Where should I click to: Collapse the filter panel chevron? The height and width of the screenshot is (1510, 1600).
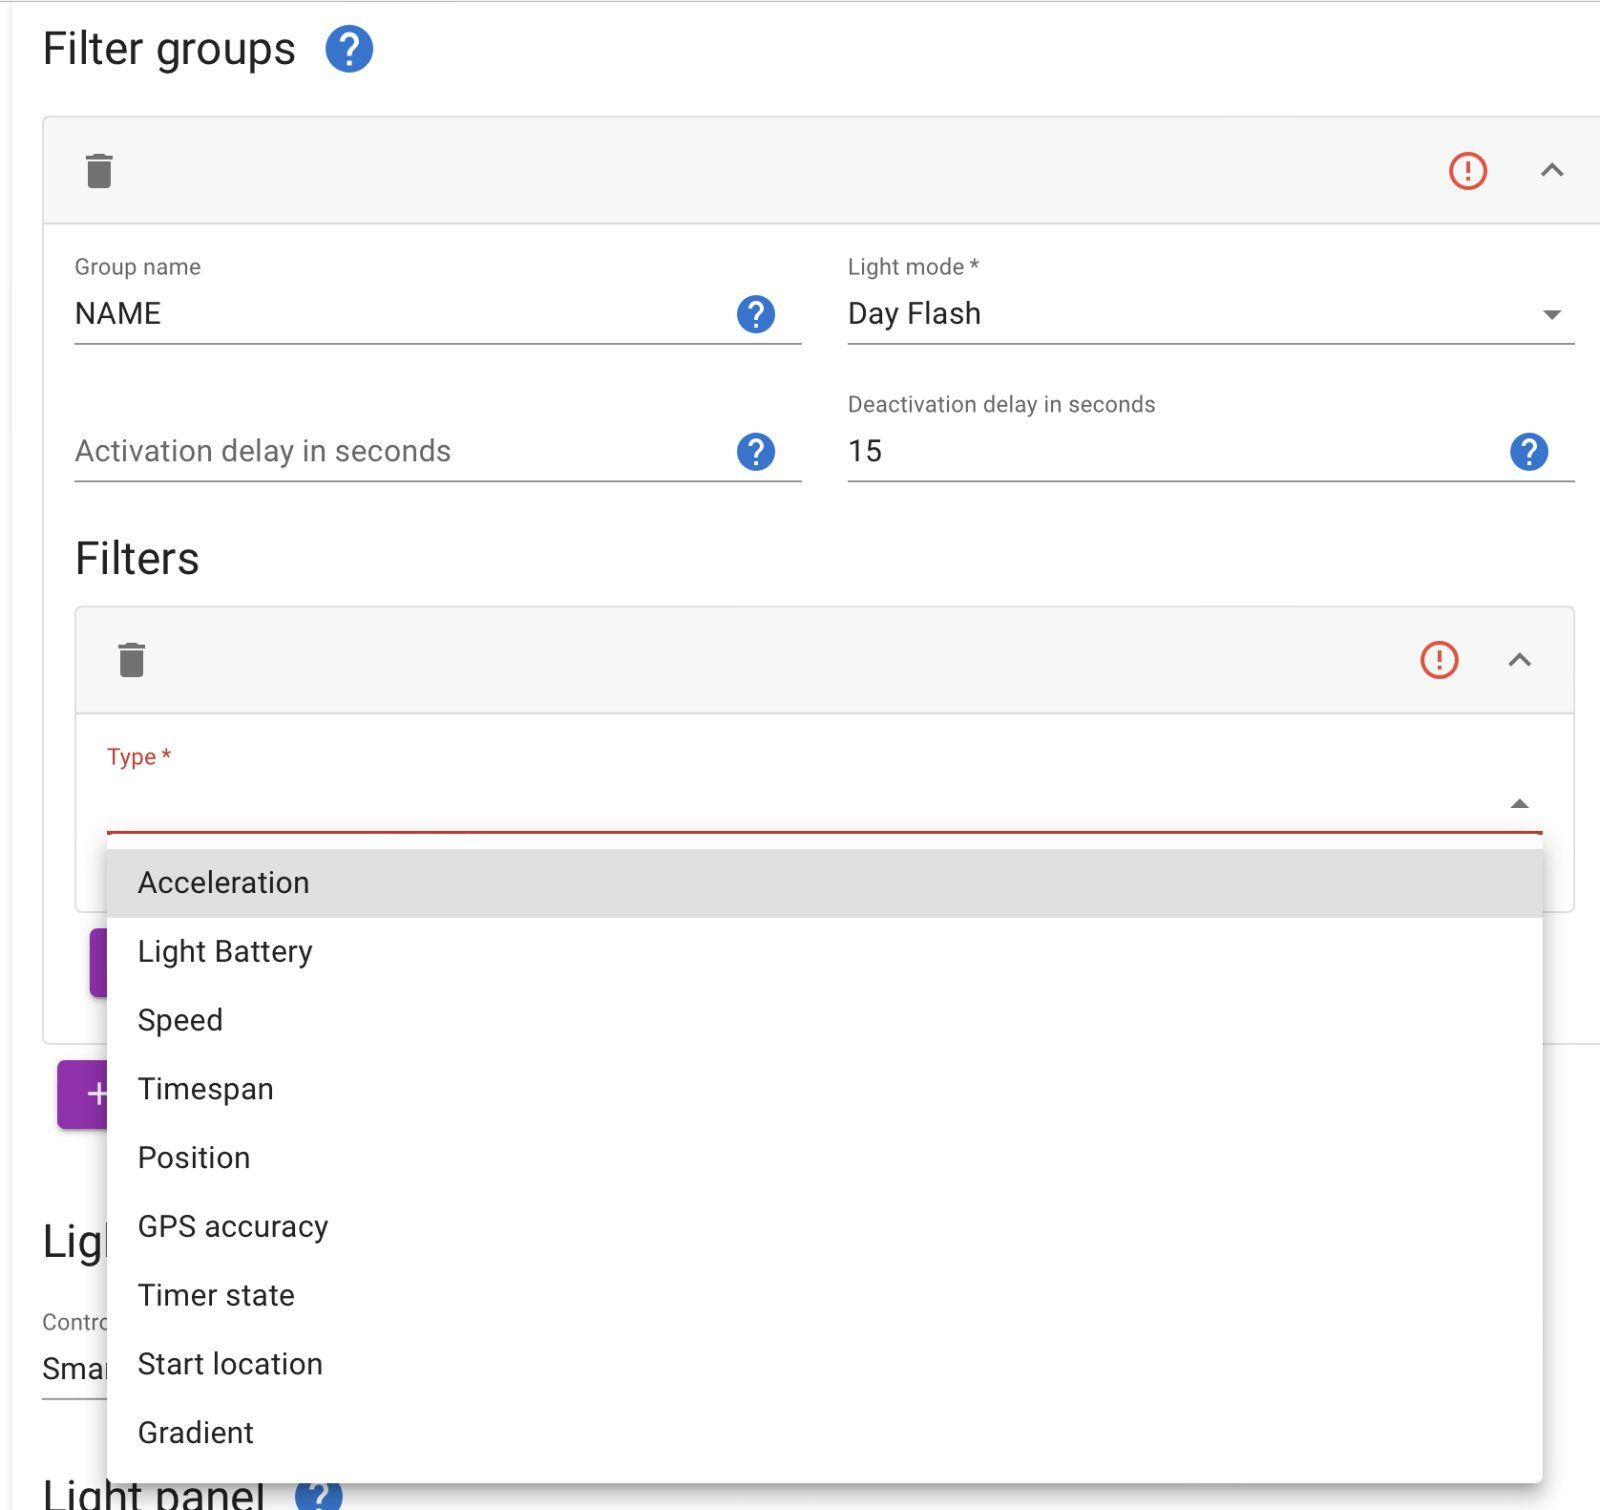point(1519,660)
